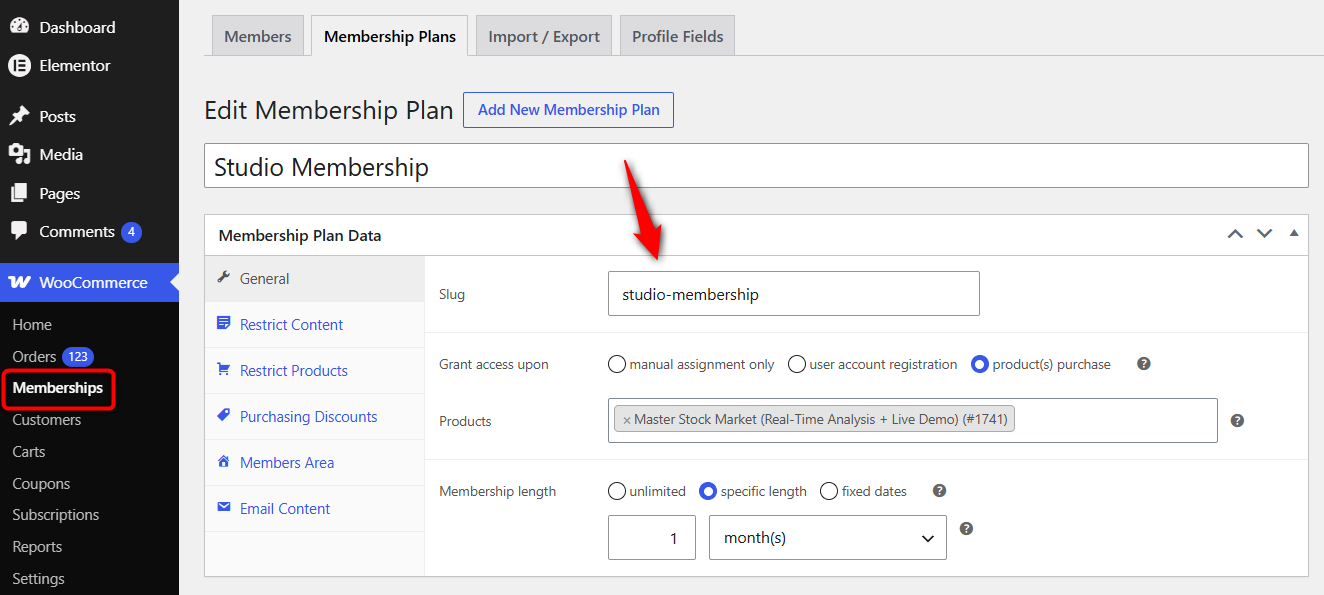Click the Comments 4 count badge
The image size is (1324, 595).
131,232
